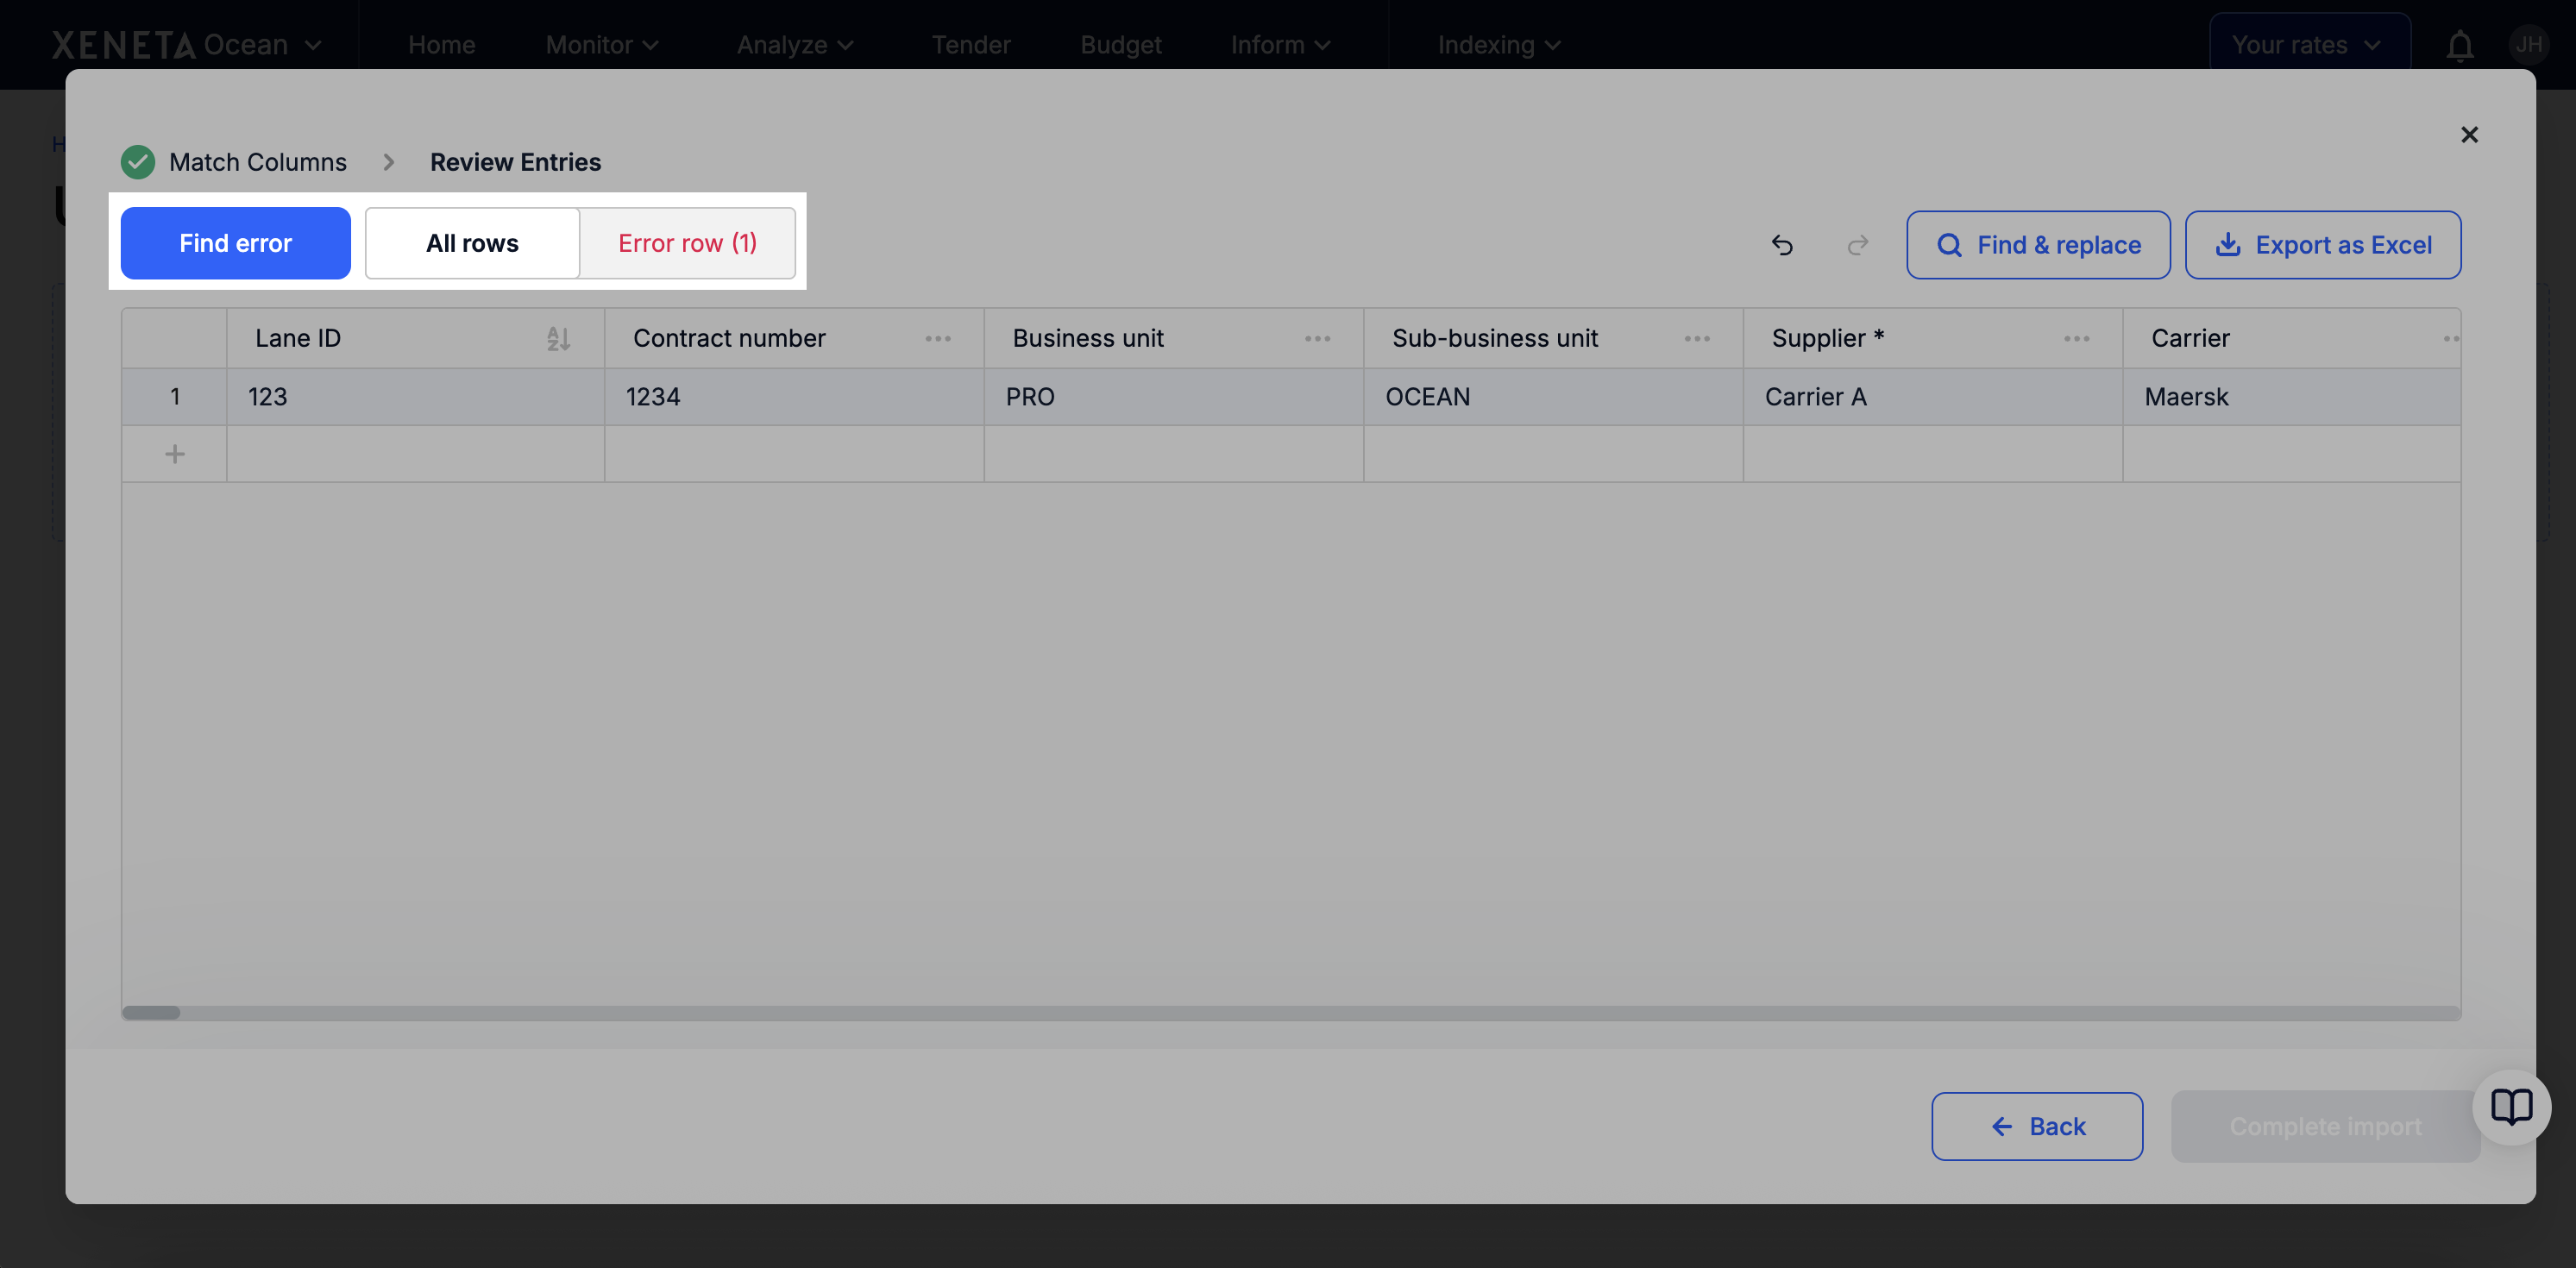Screen dimensions: 2576x1268
Task: Go to Match Columns step
Action: click(257, 162)
